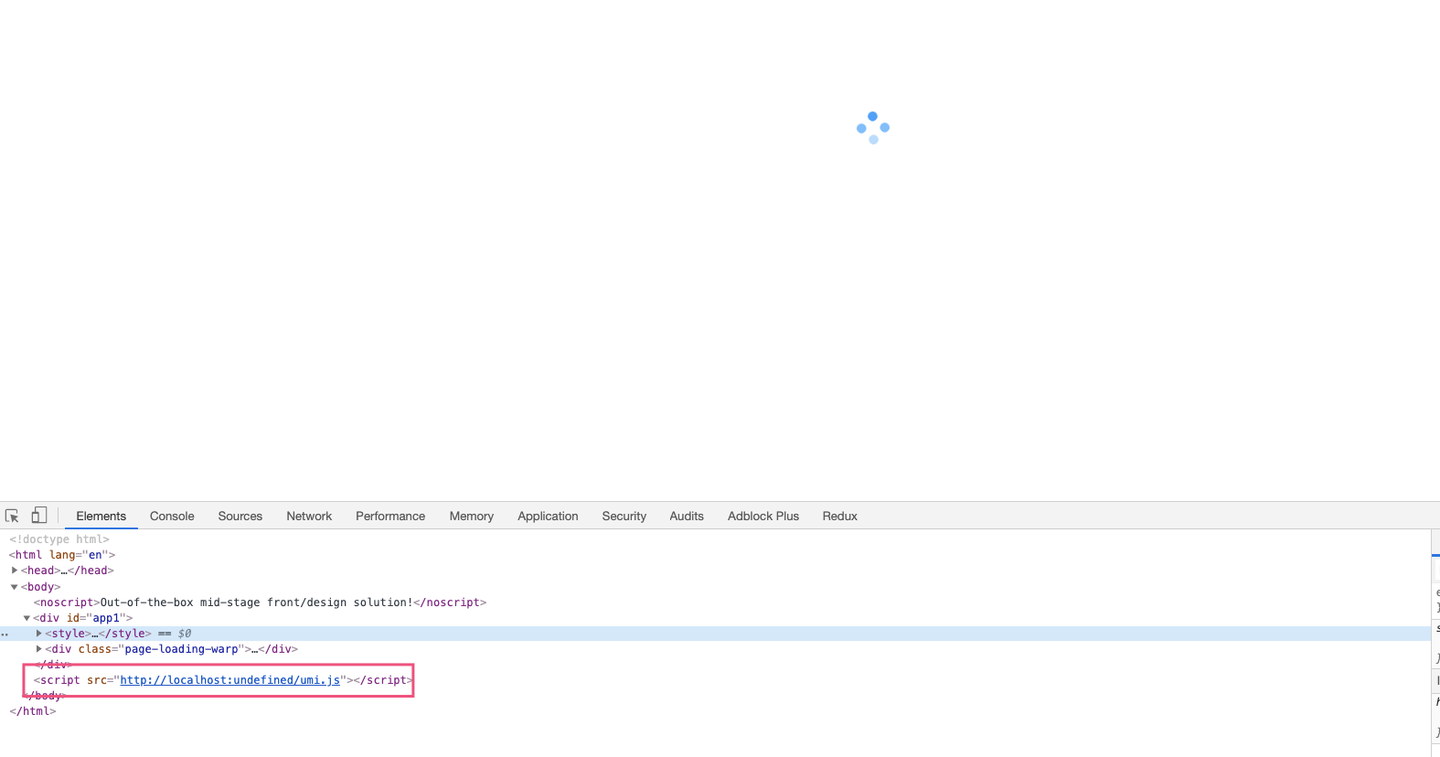Expand the page-loading-warp div node
The image size is (1440, 757).
tap(39, 649)
